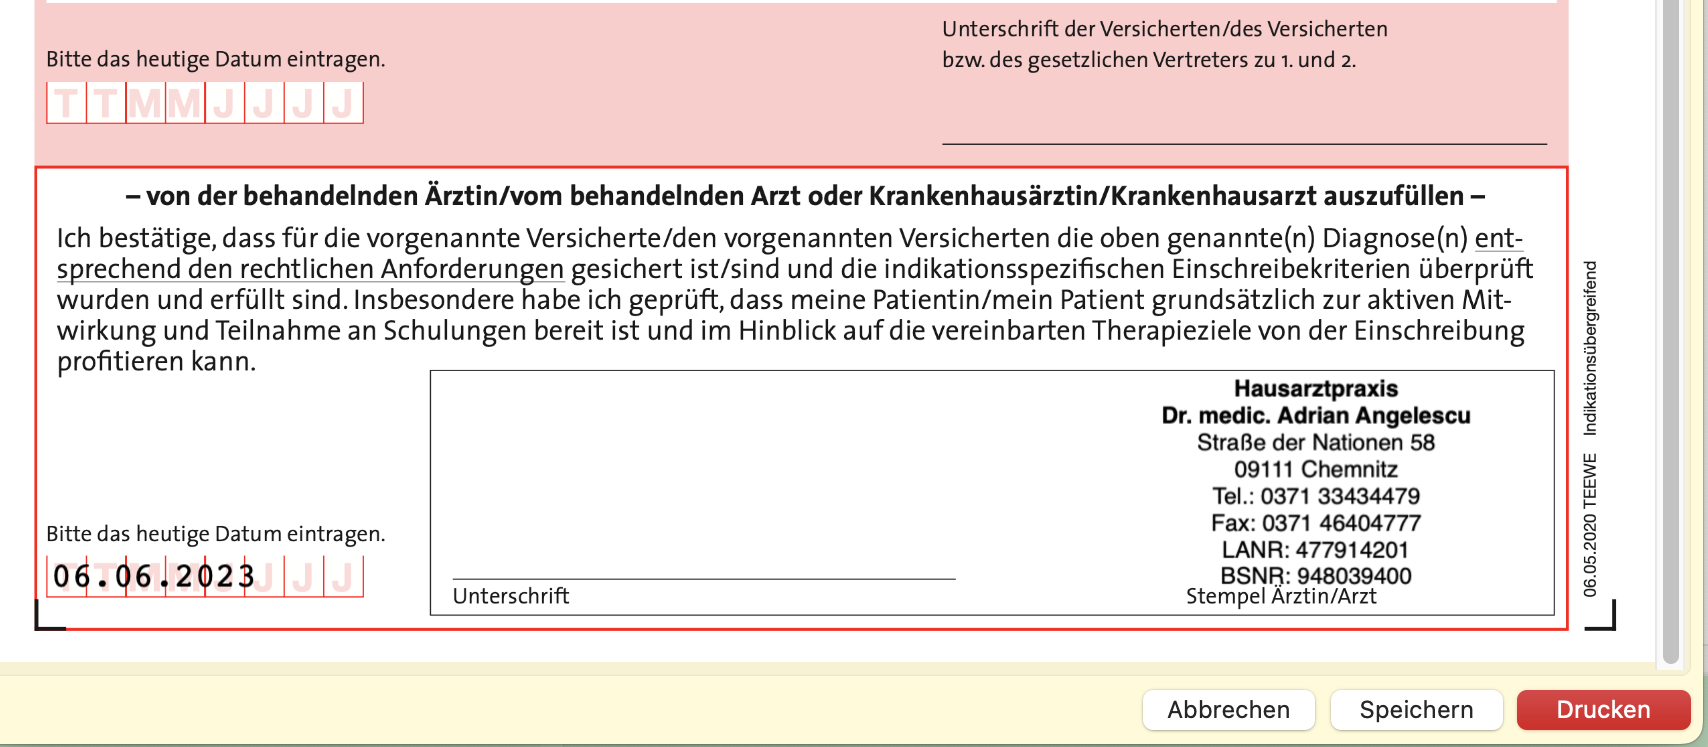Select the text 'Dr. medic. Adrian Angelescu'
Image resolution: width=1708 pixels, height=747 pixels.
click(1316, 415)
